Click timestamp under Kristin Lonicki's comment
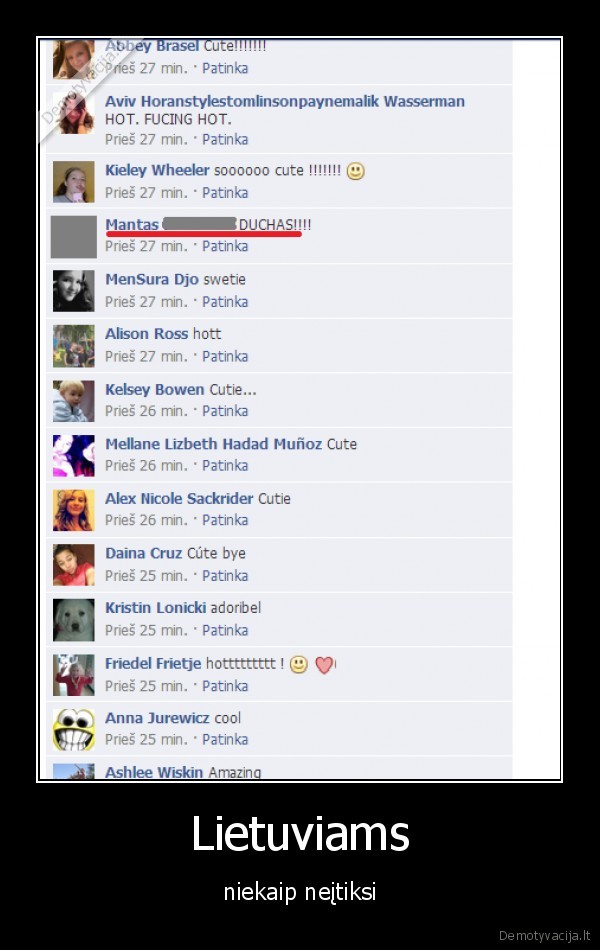 [146, 630]
